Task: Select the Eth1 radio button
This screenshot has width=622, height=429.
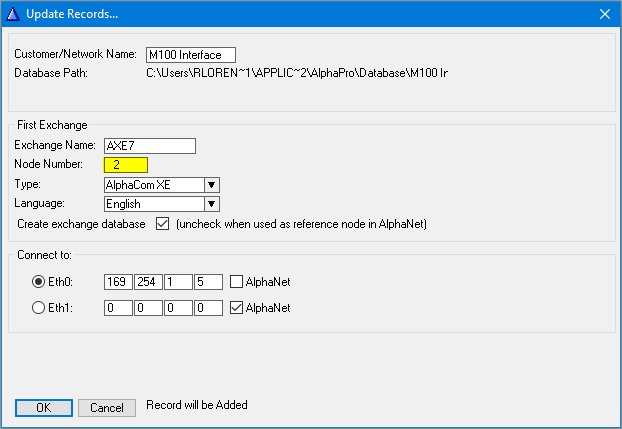Action: pos(38,308)
